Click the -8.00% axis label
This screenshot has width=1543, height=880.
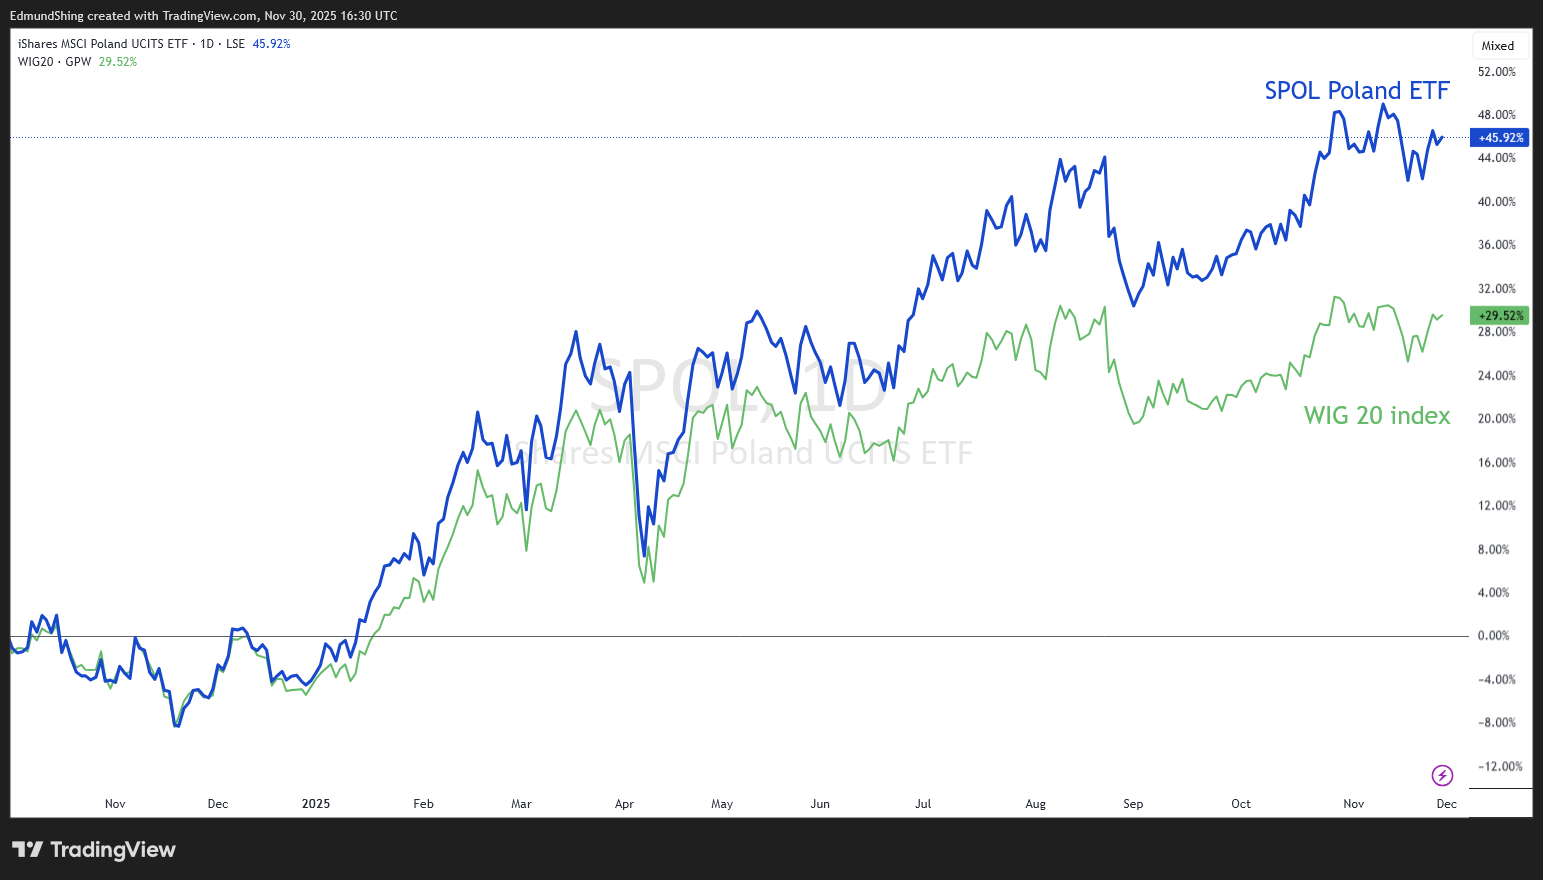(x=1497, y=723)
